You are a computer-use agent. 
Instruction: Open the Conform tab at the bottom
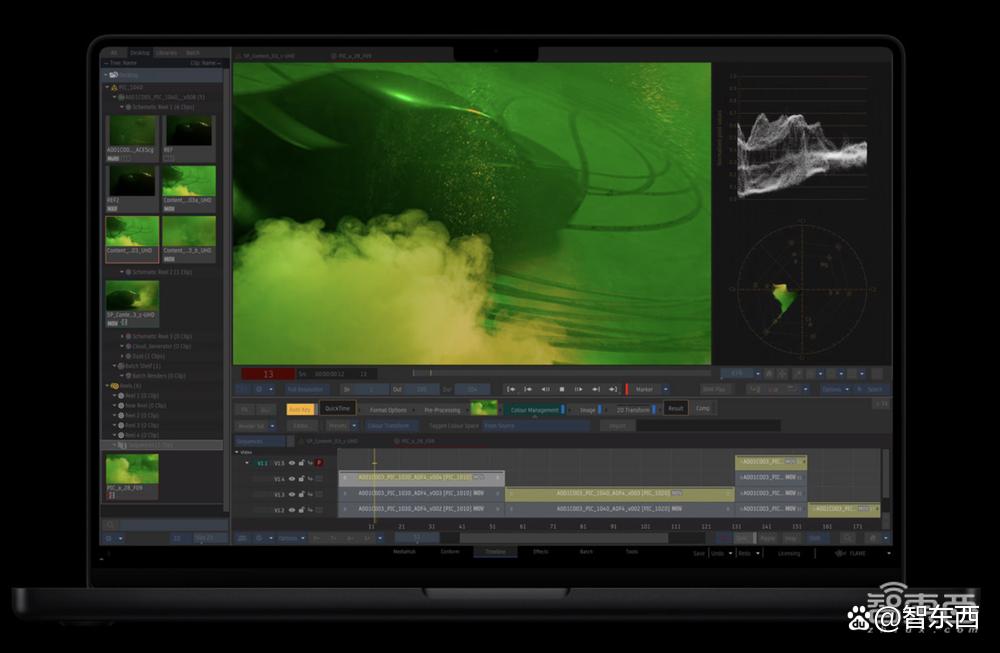(450, 552)
